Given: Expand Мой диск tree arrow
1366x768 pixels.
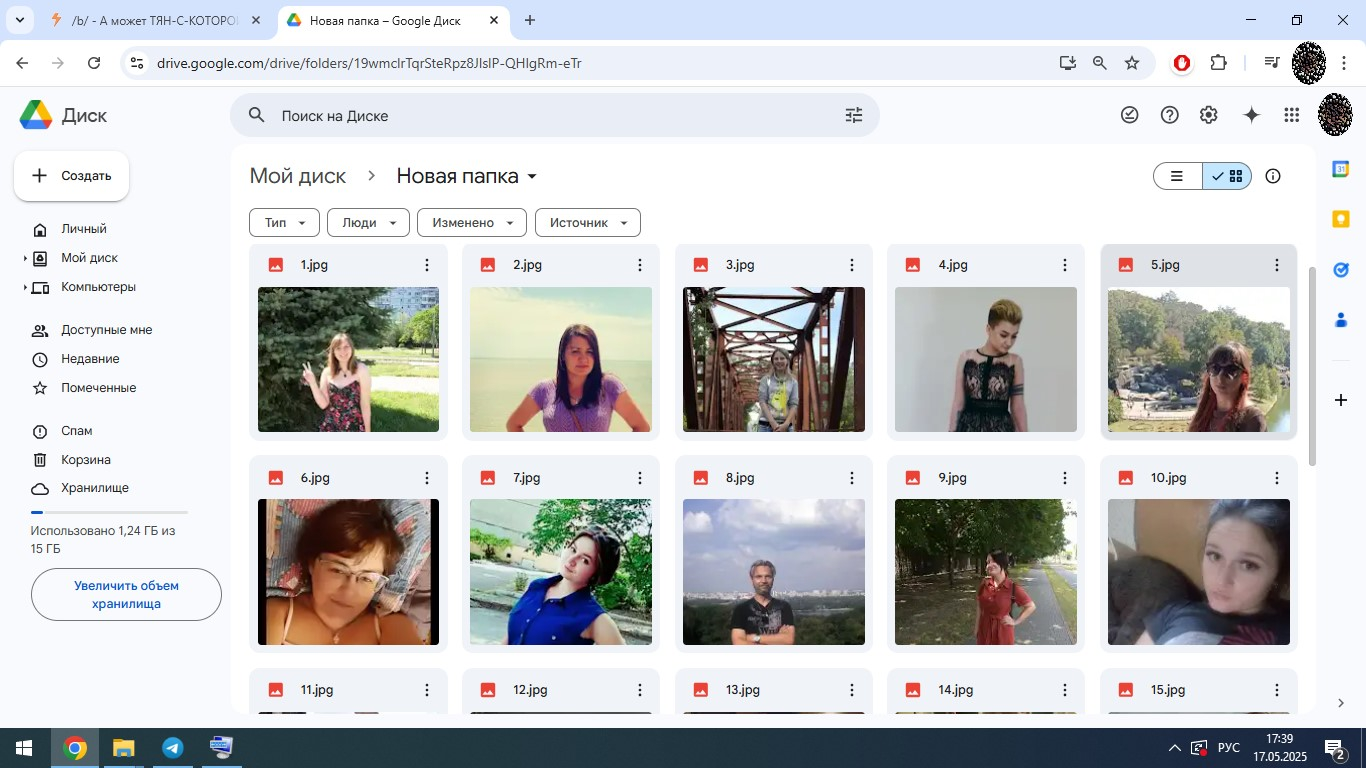Looking at the screenshot, I should [x=25, y=258].
